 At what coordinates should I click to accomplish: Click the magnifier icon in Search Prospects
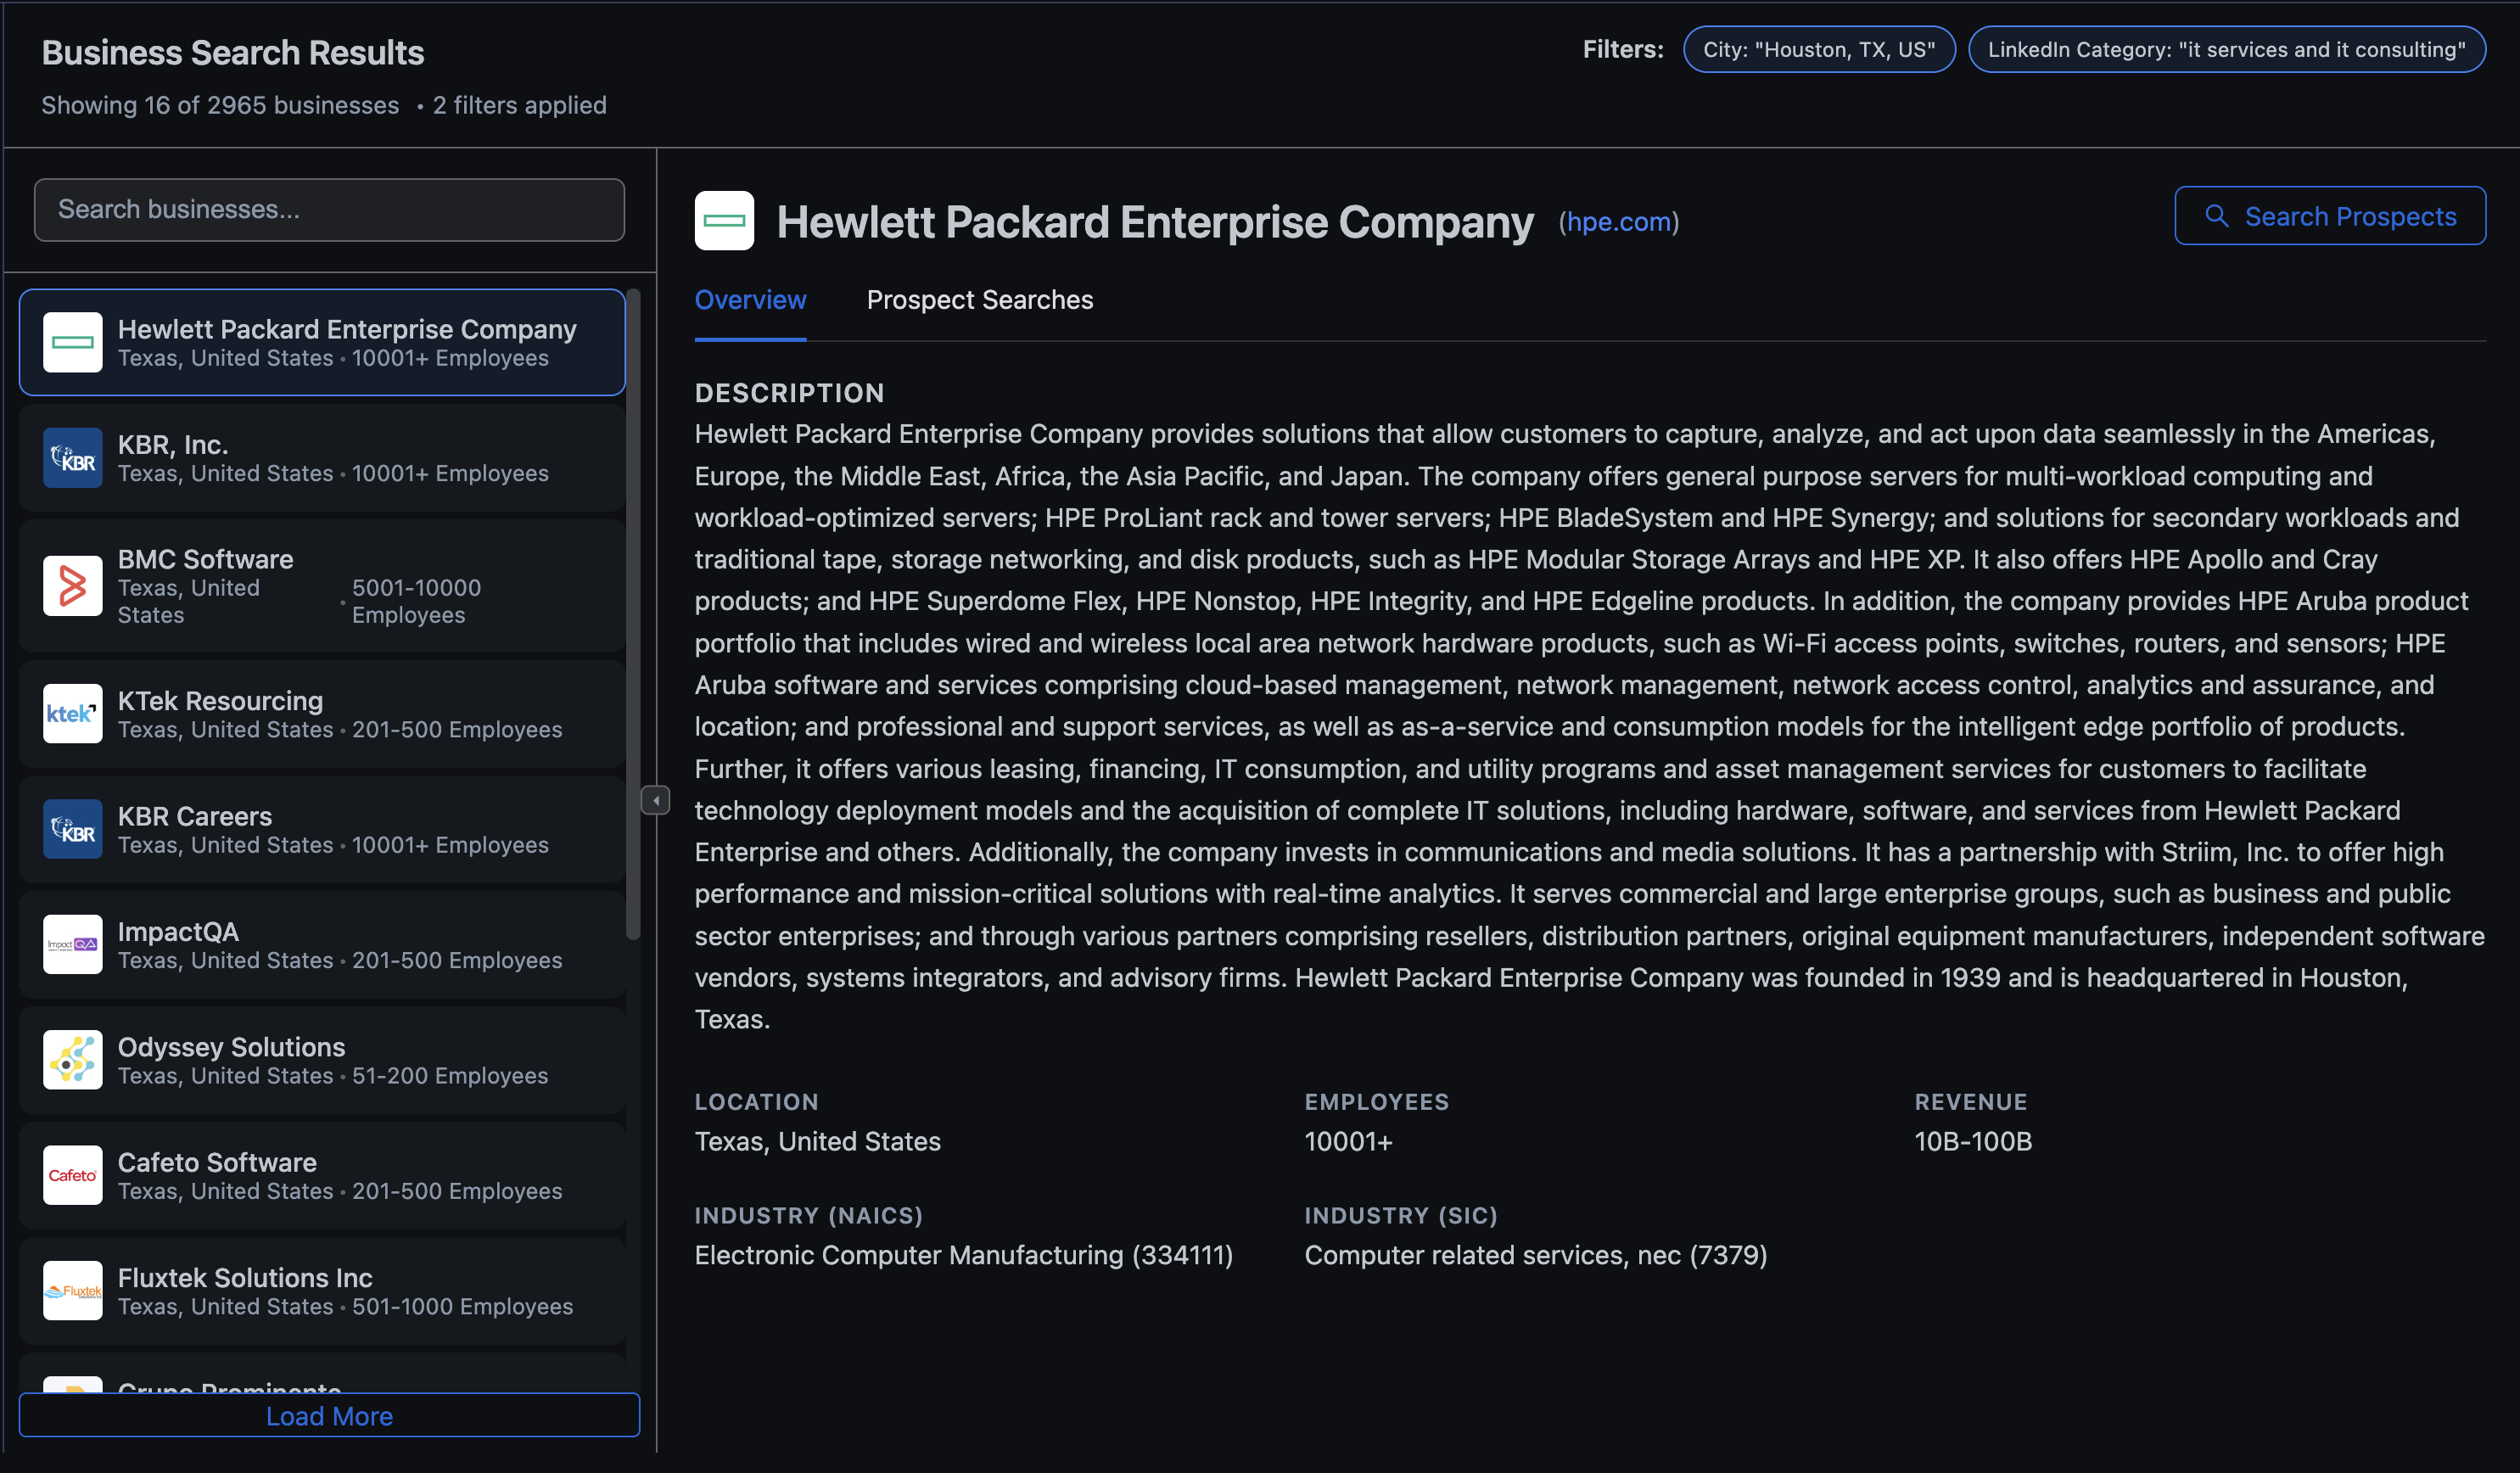coord(2216,216)
